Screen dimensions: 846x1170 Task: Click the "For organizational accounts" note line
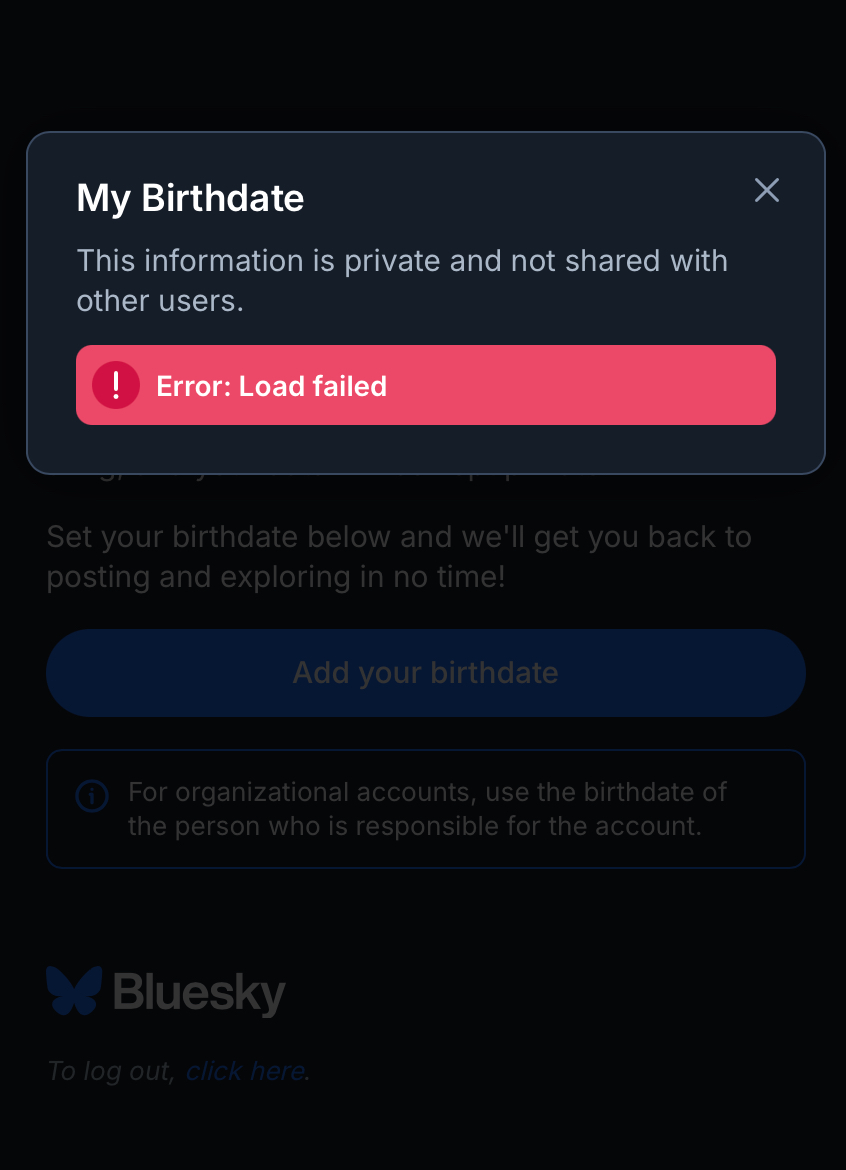pyautogui.click(x=427, y=792)
